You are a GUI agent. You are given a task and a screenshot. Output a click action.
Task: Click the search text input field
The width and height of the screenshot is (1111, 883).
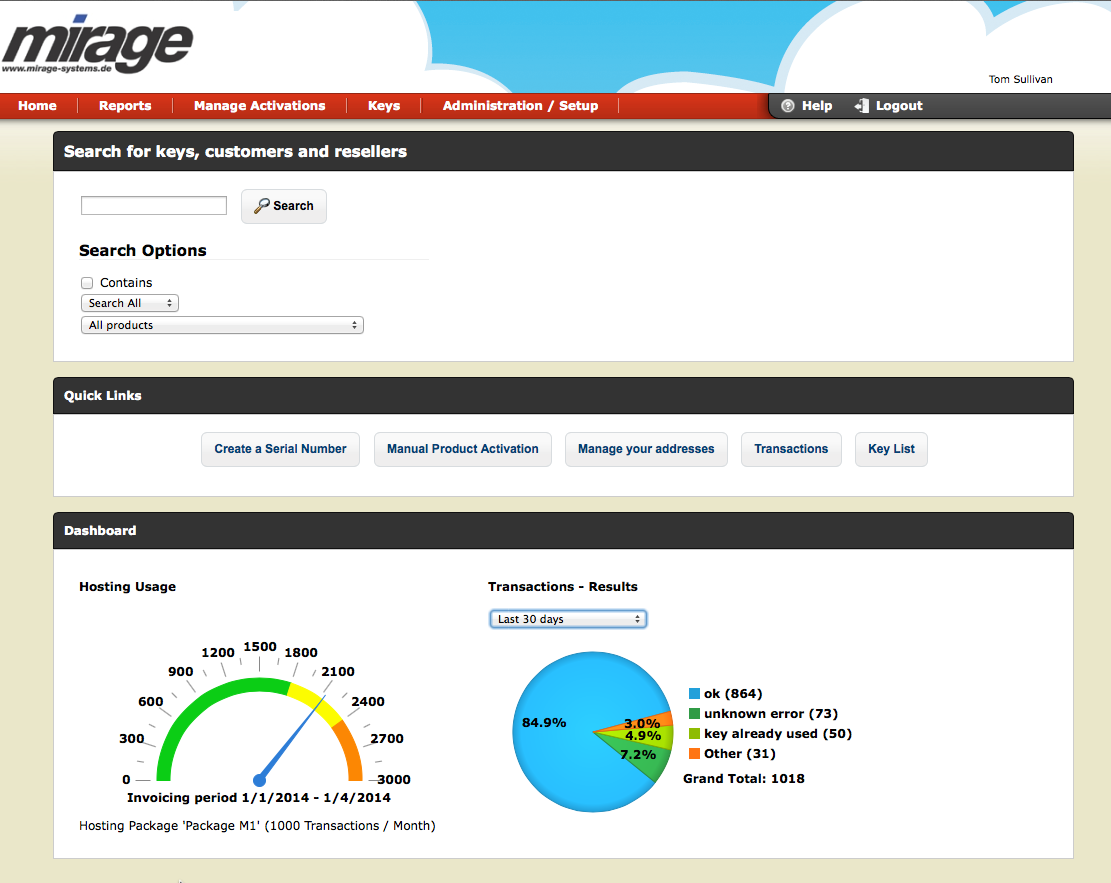pyautogui.click(x=154, y=206)
